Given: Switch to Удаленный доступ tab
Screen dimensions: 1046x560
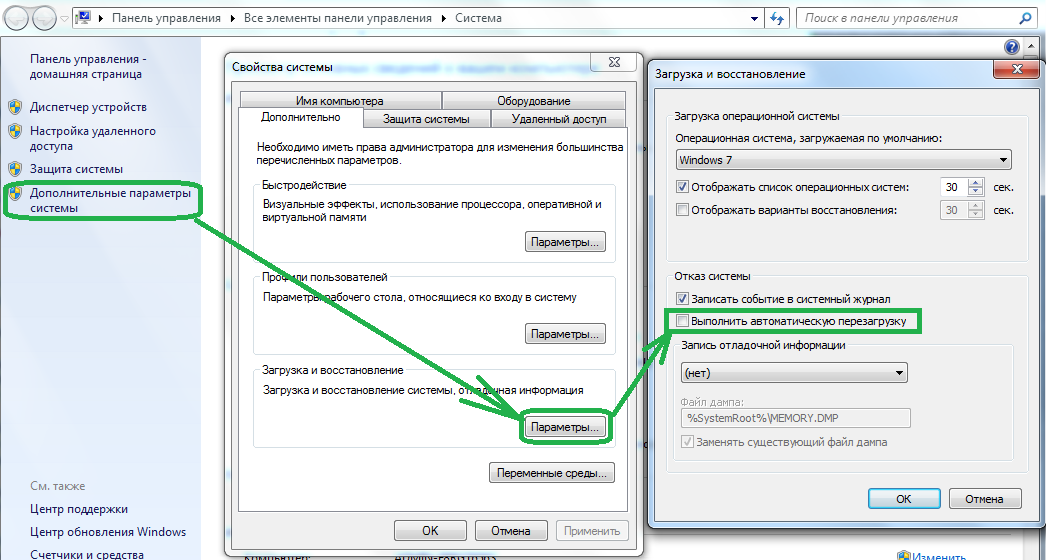Looking at the screenshot, I should coord(559,119).
